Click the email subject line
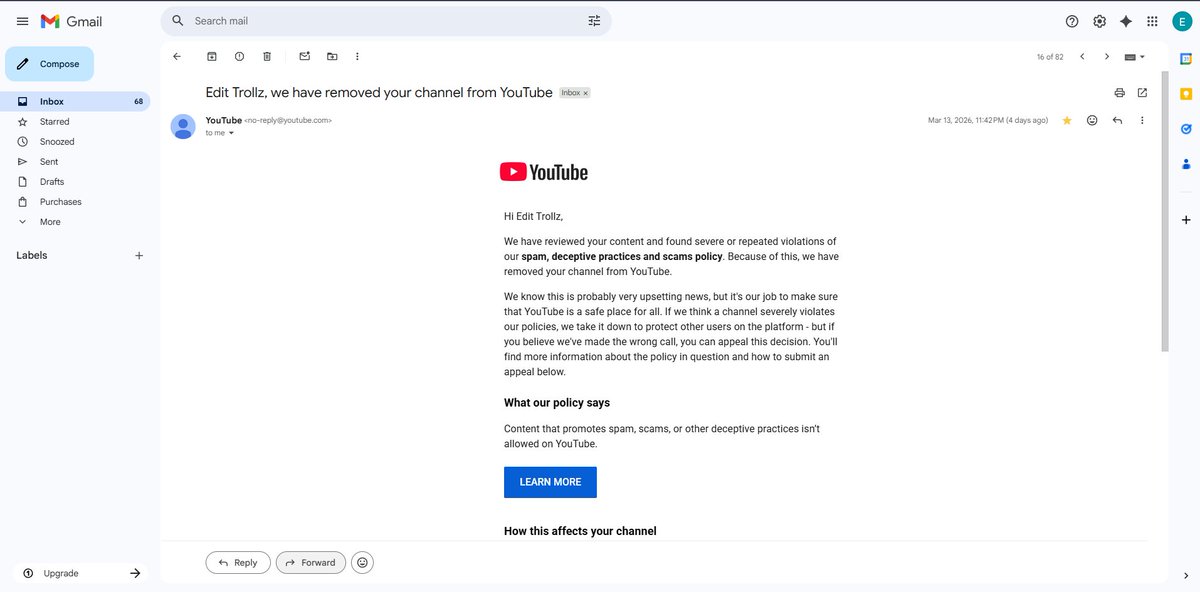 coord(379,93)
